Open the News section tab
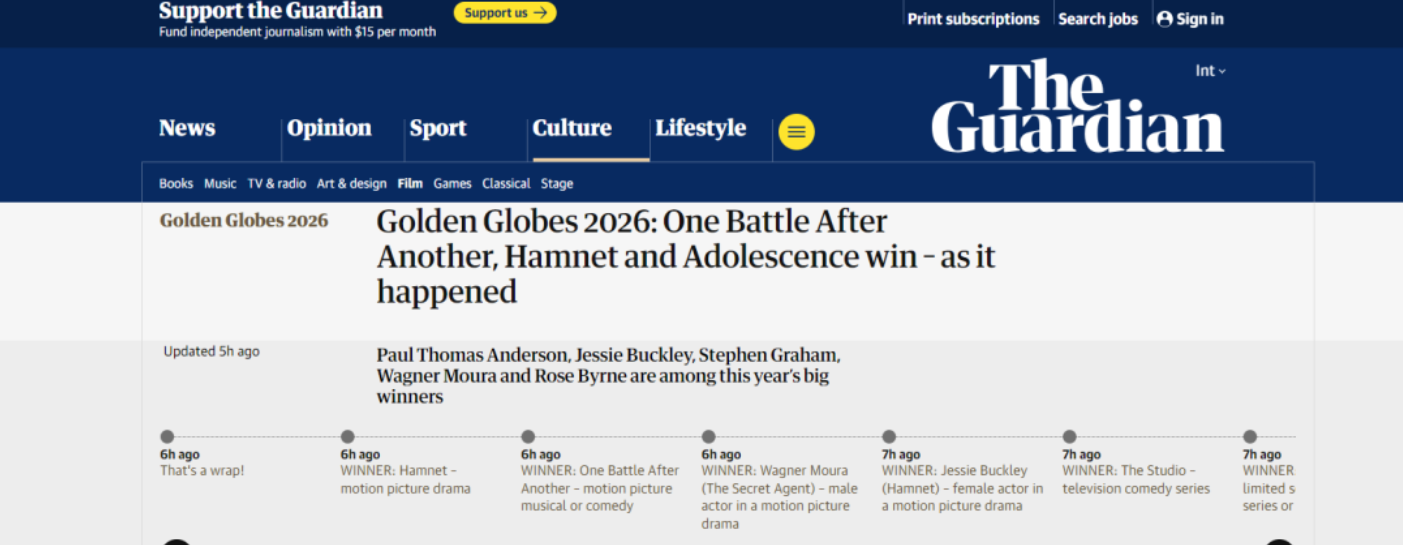This screenshot has height=545, width=1403. (x=187, y=128)
